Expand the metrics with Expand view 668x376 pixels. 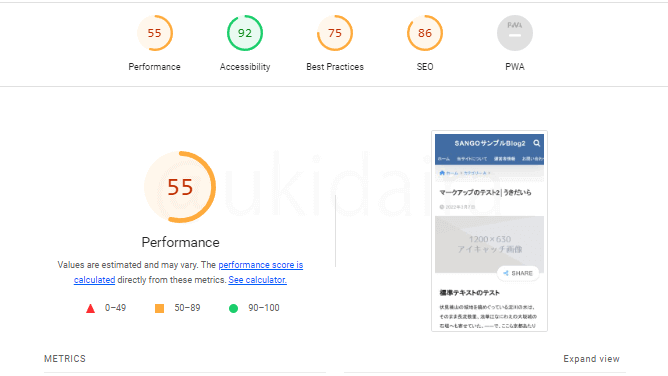[x=591, y=359]
